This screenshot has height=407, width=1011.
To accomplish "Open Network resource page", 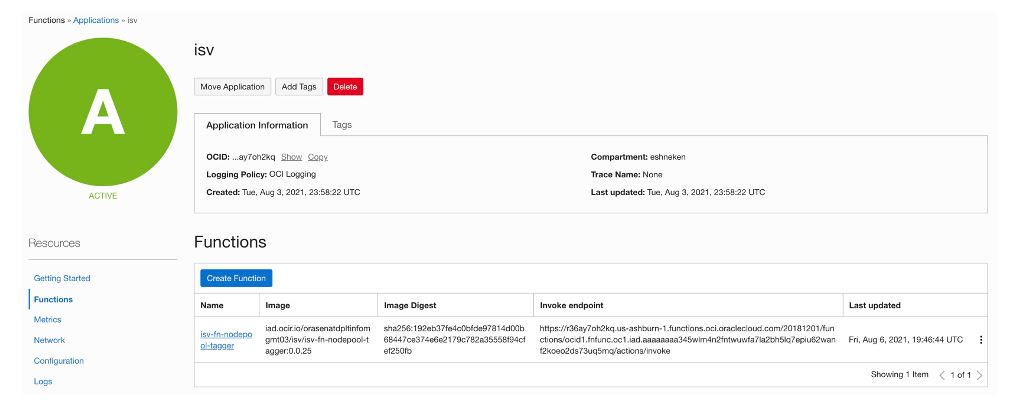I will point(50,340).
